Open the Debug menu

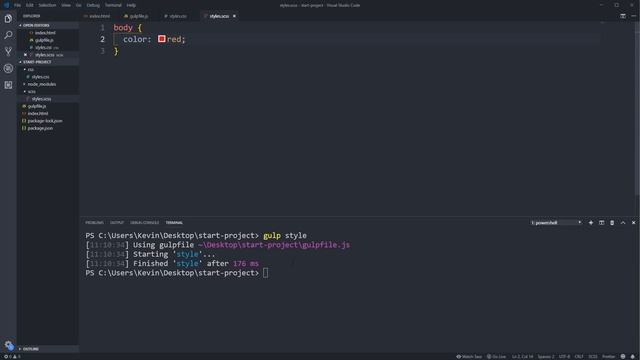point(93,5)
